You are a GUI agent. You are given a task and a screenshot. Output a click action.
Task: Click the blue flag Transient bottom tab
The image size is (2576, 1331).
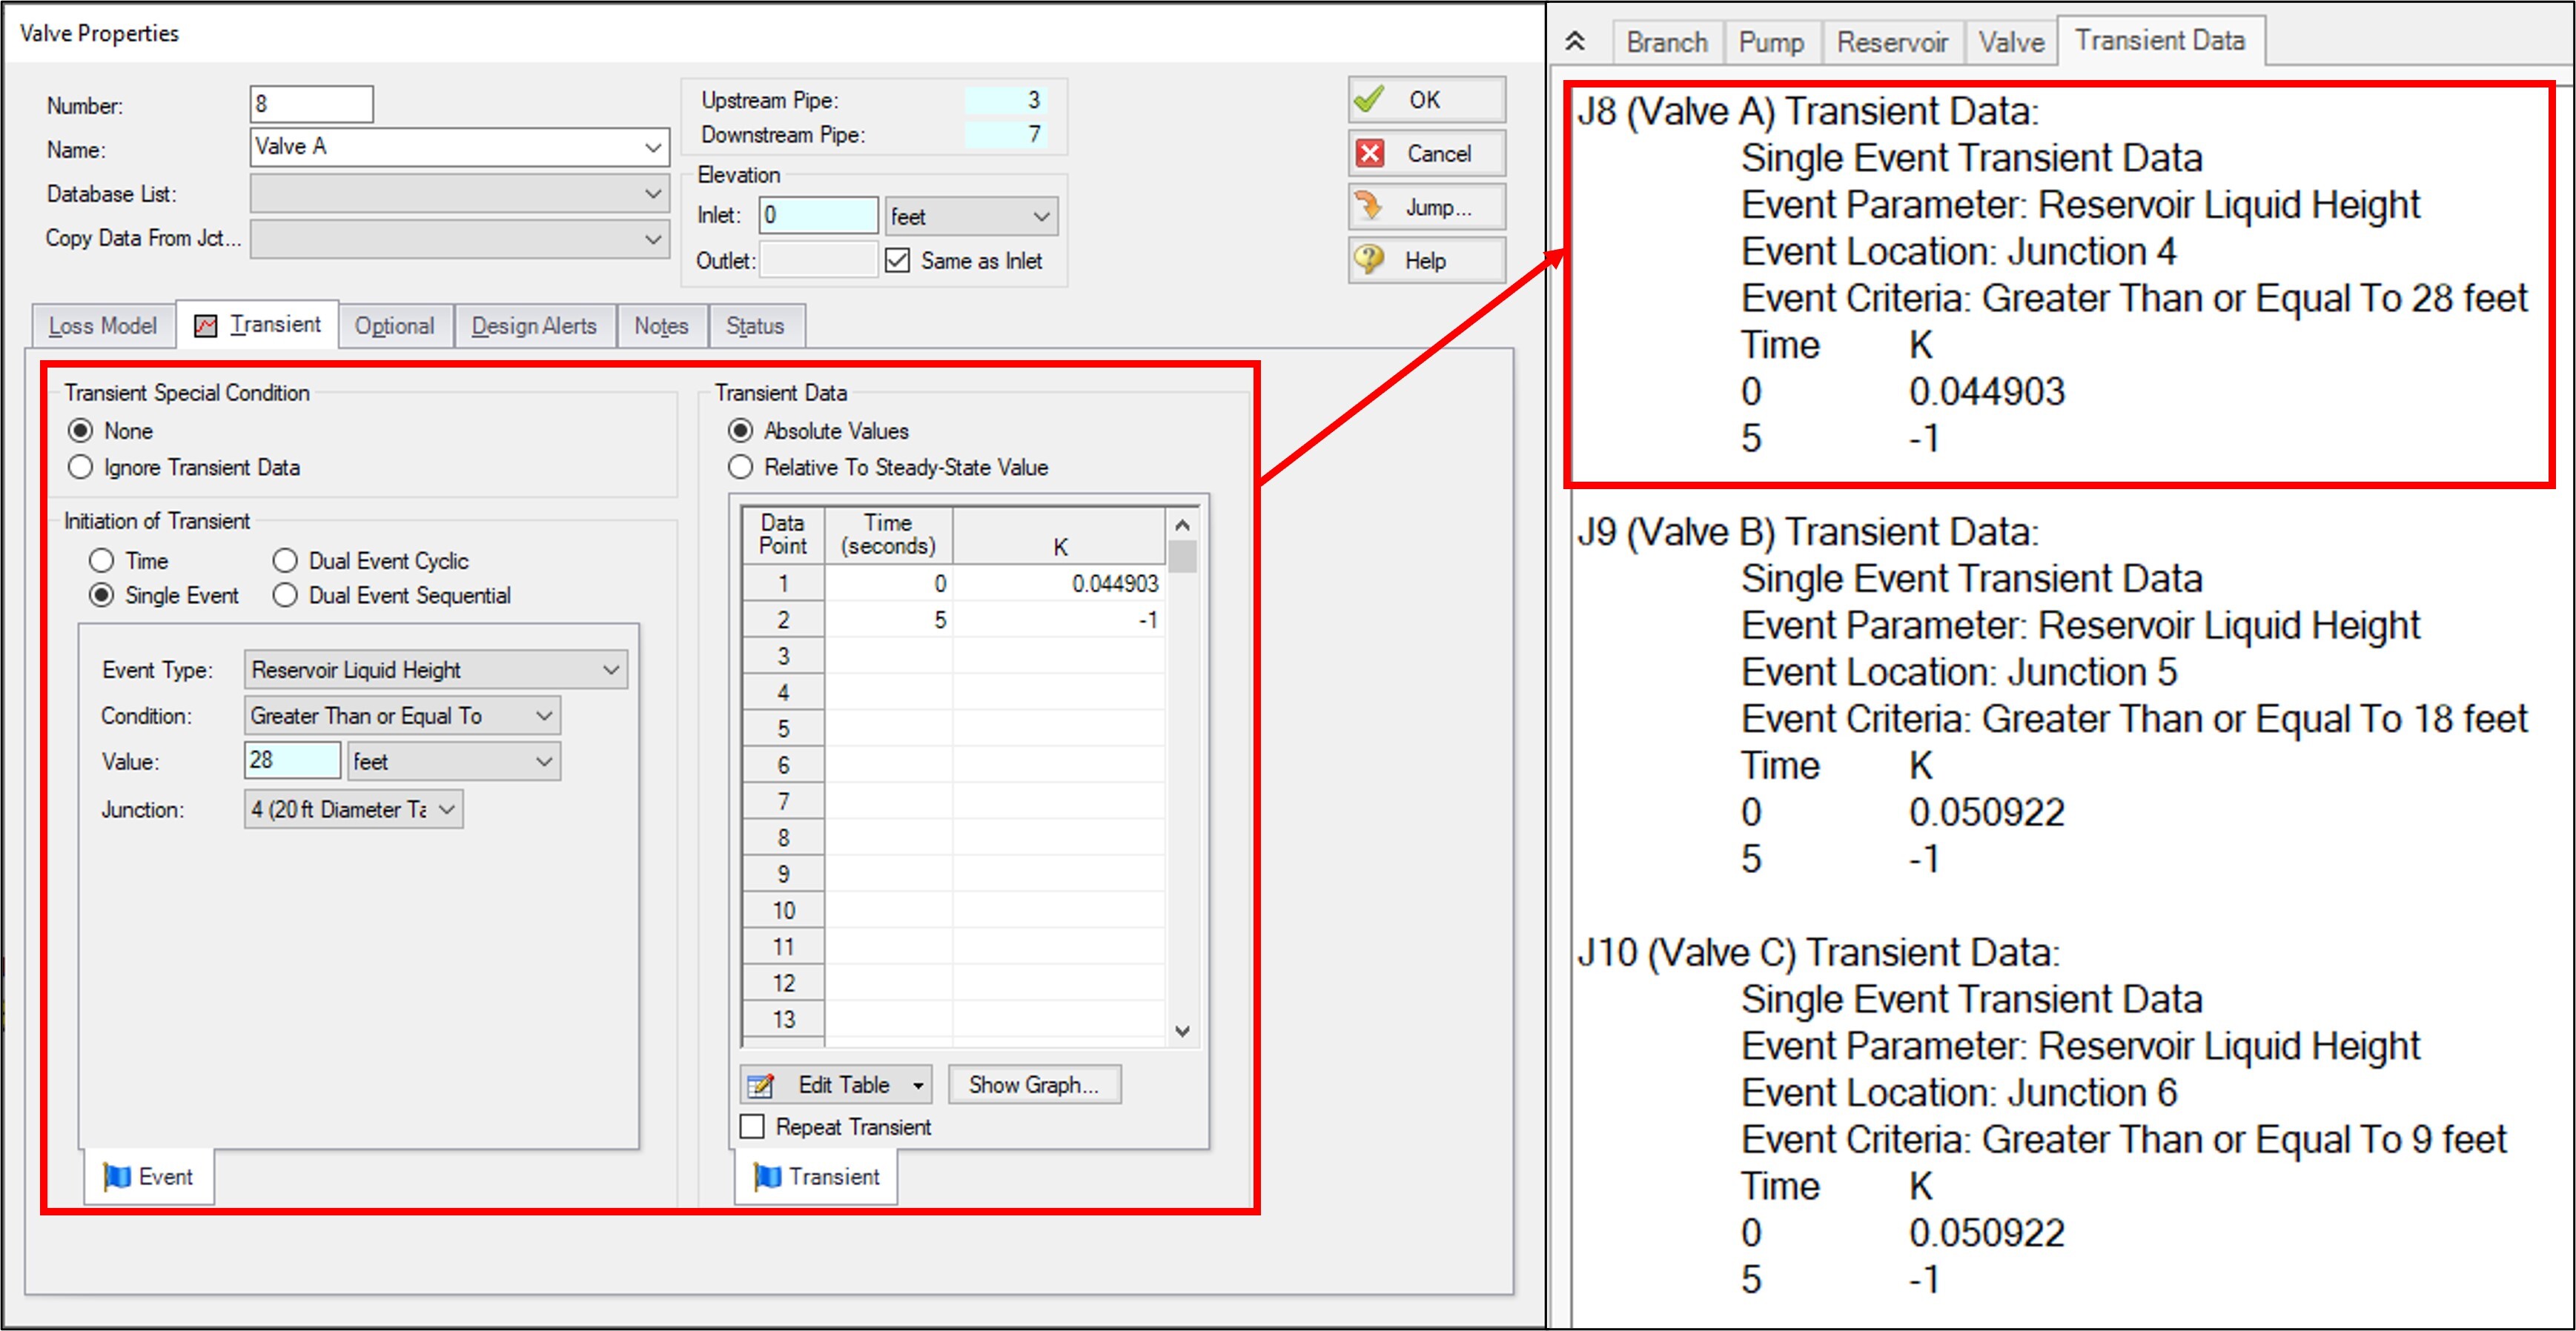tap(817, 1176)
